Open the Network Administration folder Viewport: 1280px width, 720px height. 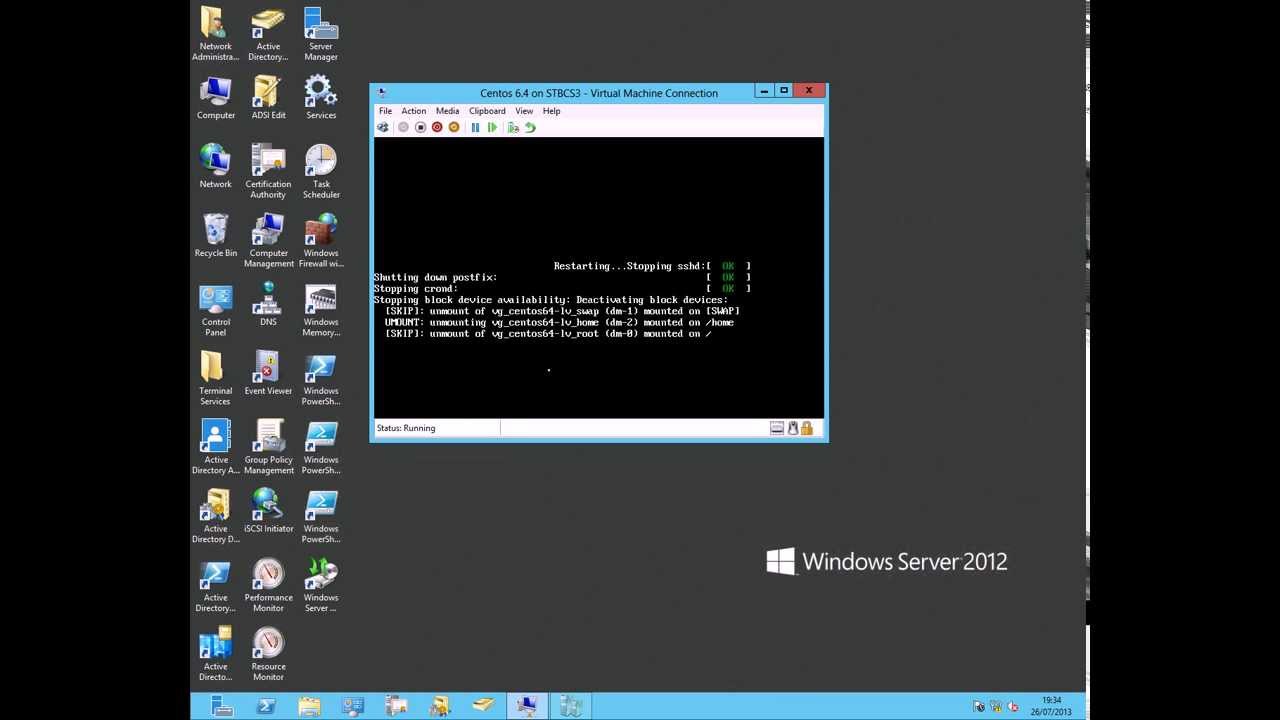click(215, 34)
